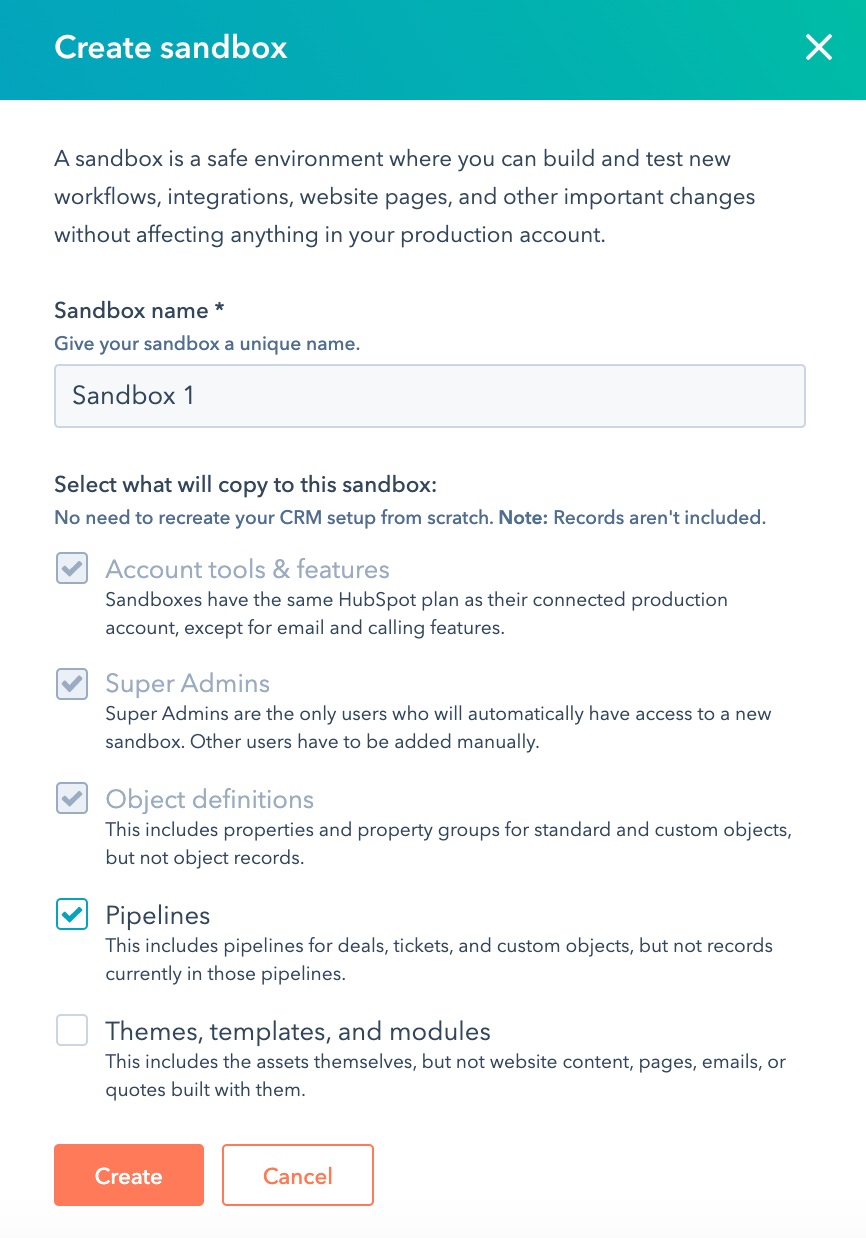Click the checkmark inside the Pipelines checkbox
This screenshot has width=866, height=1238.
pos(71,914)
